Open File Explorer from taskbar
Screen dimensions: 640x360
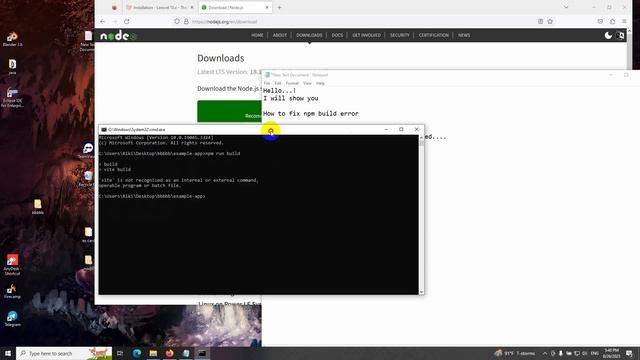point(153,353)
